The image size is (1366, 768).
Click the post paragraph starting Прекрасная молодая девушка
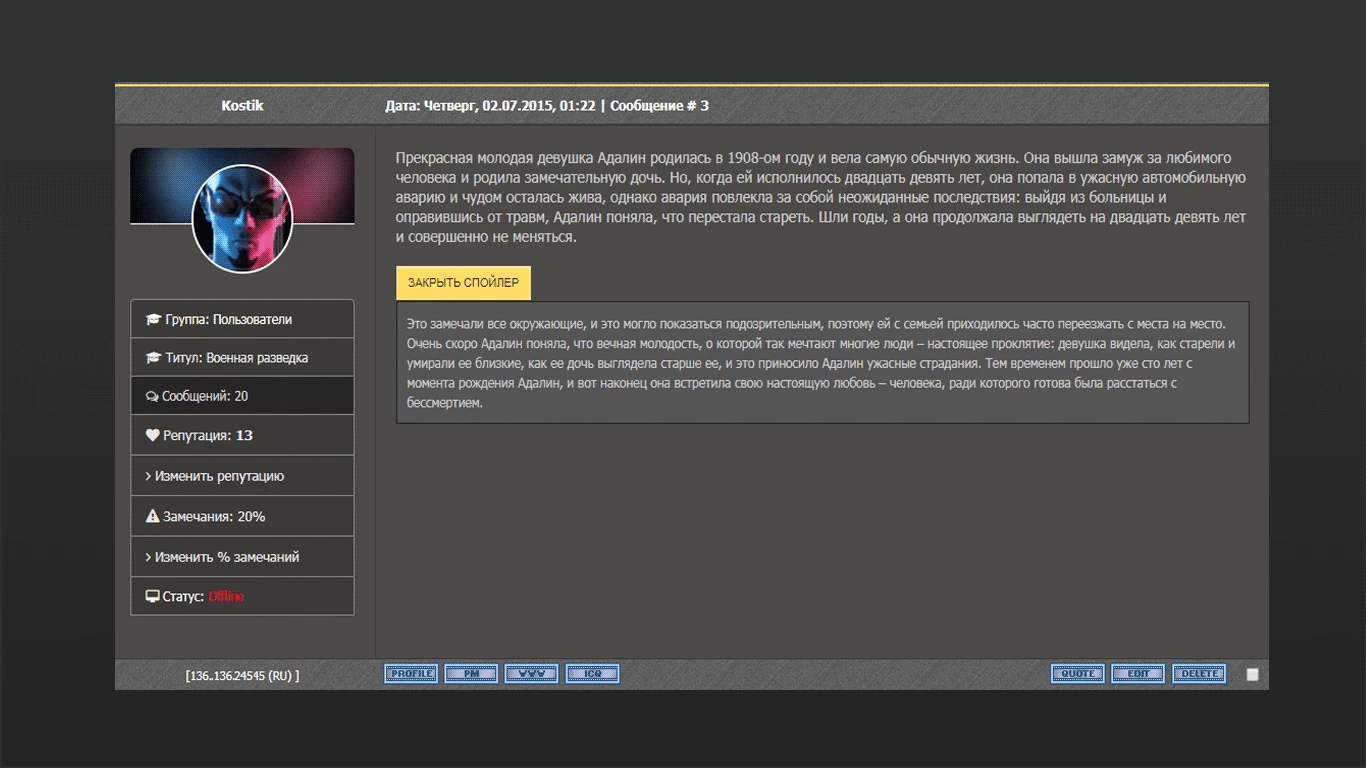coord(821,198)
